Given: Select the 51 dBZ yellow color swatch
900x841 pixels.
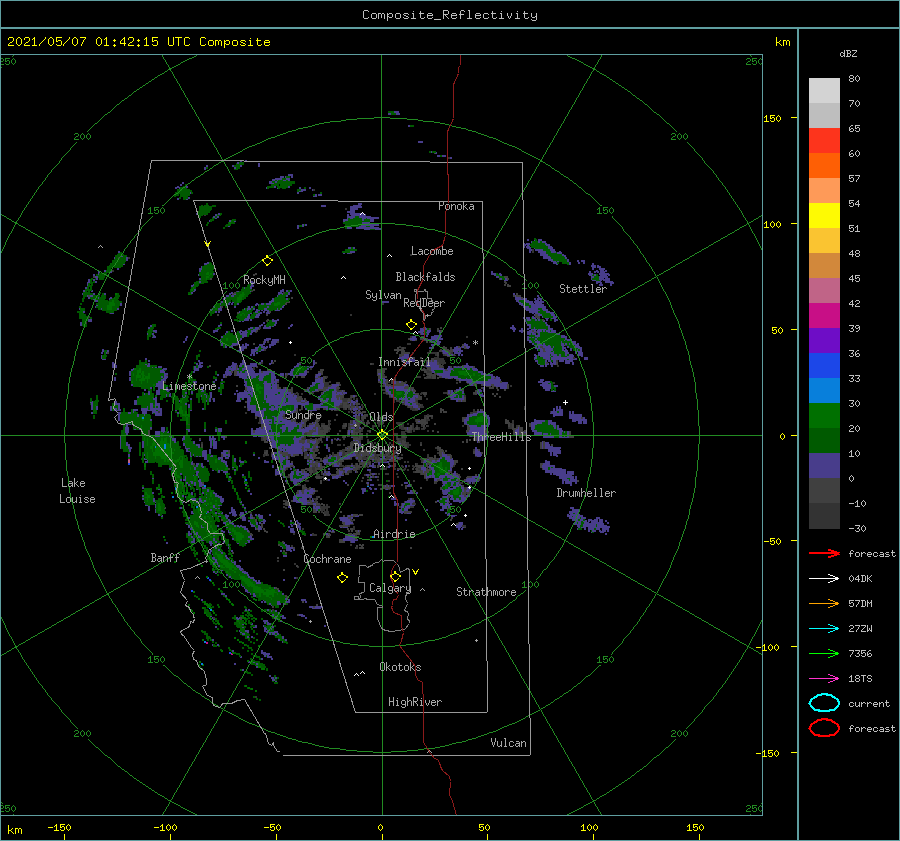Looking at the screenshot, I should [x=824, y=216].
